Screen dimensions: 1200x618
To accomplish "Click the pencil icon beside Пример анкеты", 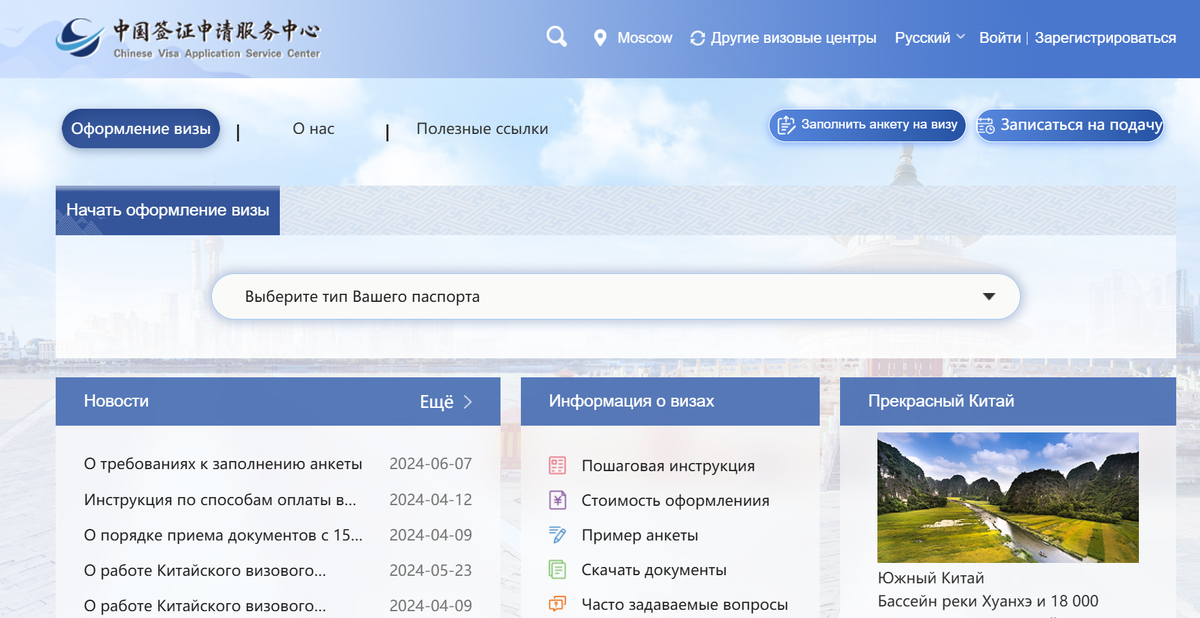I will click(x=558, y=535).
